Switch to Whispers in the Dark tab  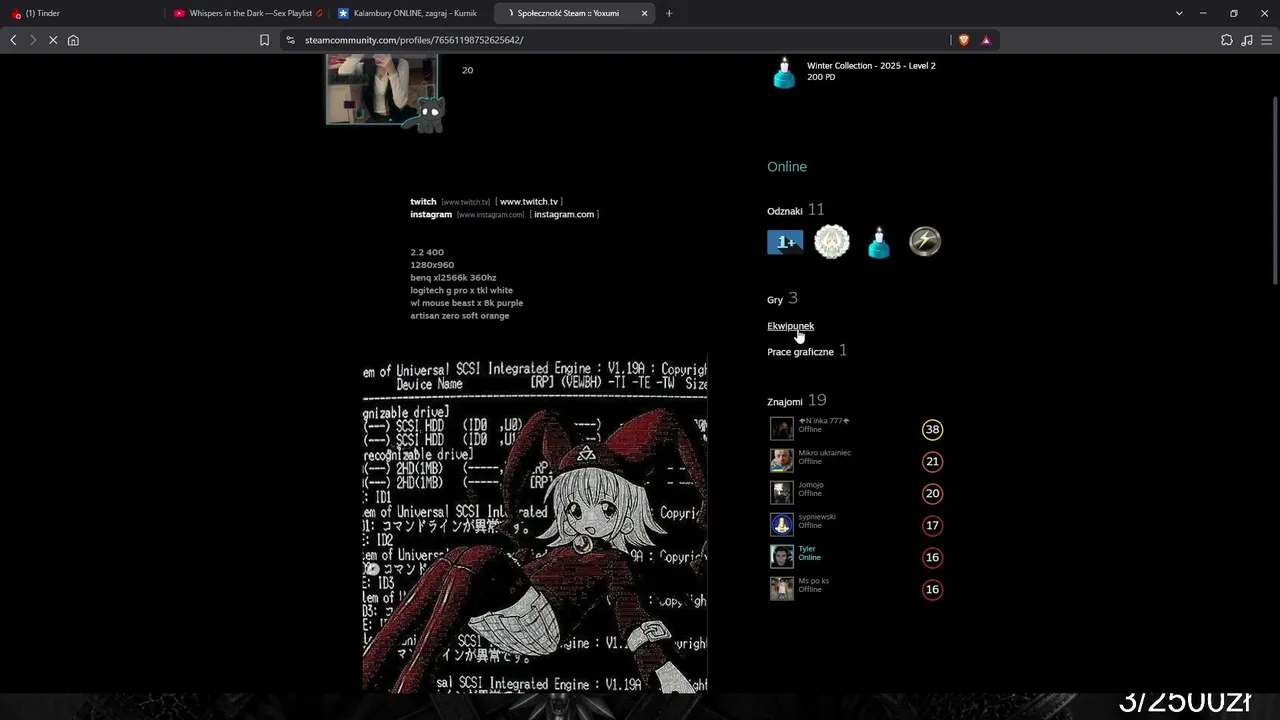pyautogui.click(x=246, y=13)
